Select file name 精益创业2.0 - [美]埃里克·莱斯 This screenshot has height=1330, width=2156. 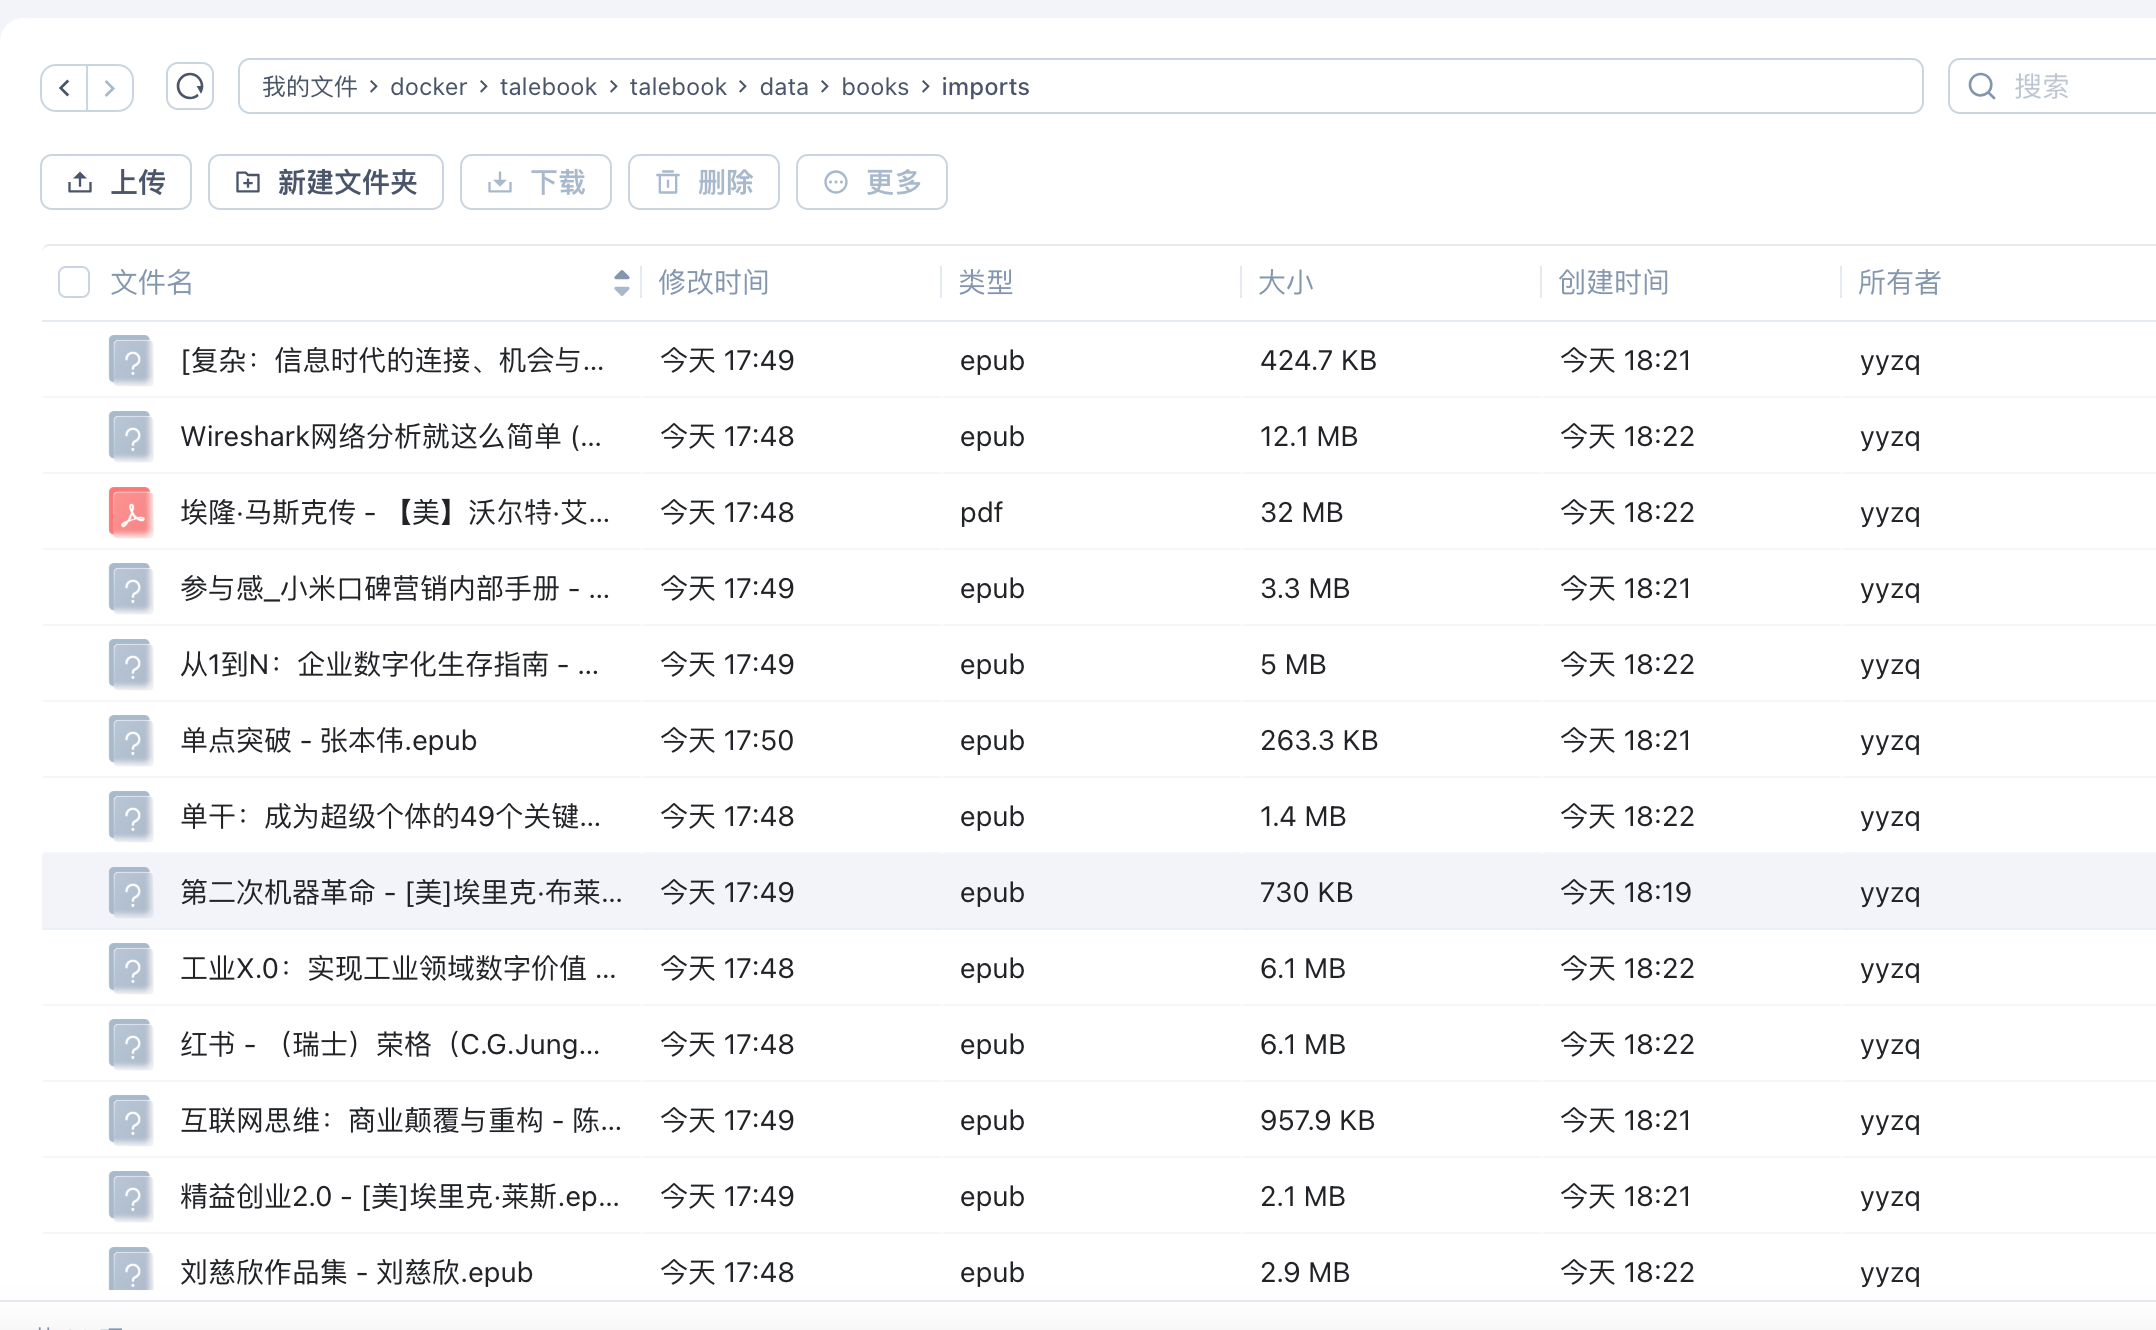click(400, 1196)
